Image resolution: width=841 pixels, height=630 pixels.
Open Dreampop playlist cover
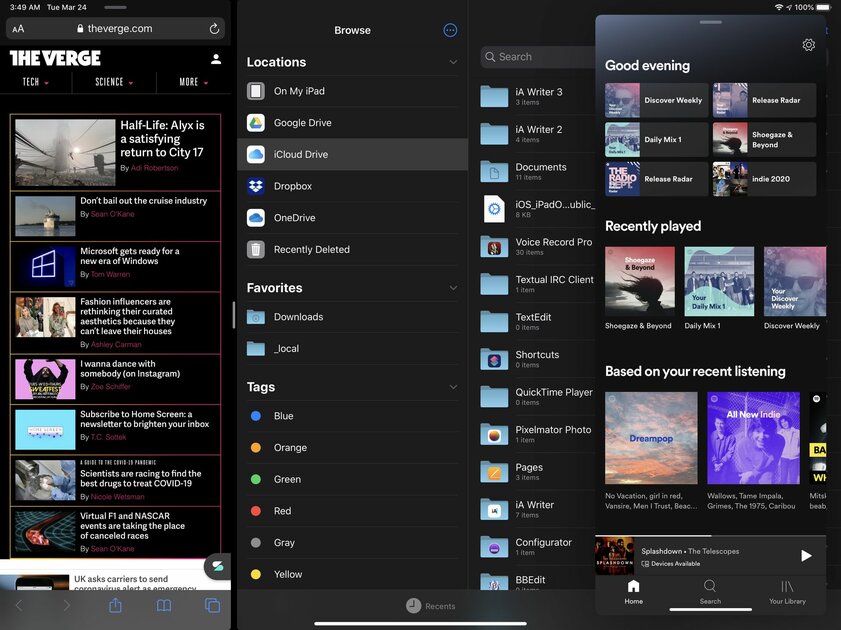(651, 438)
